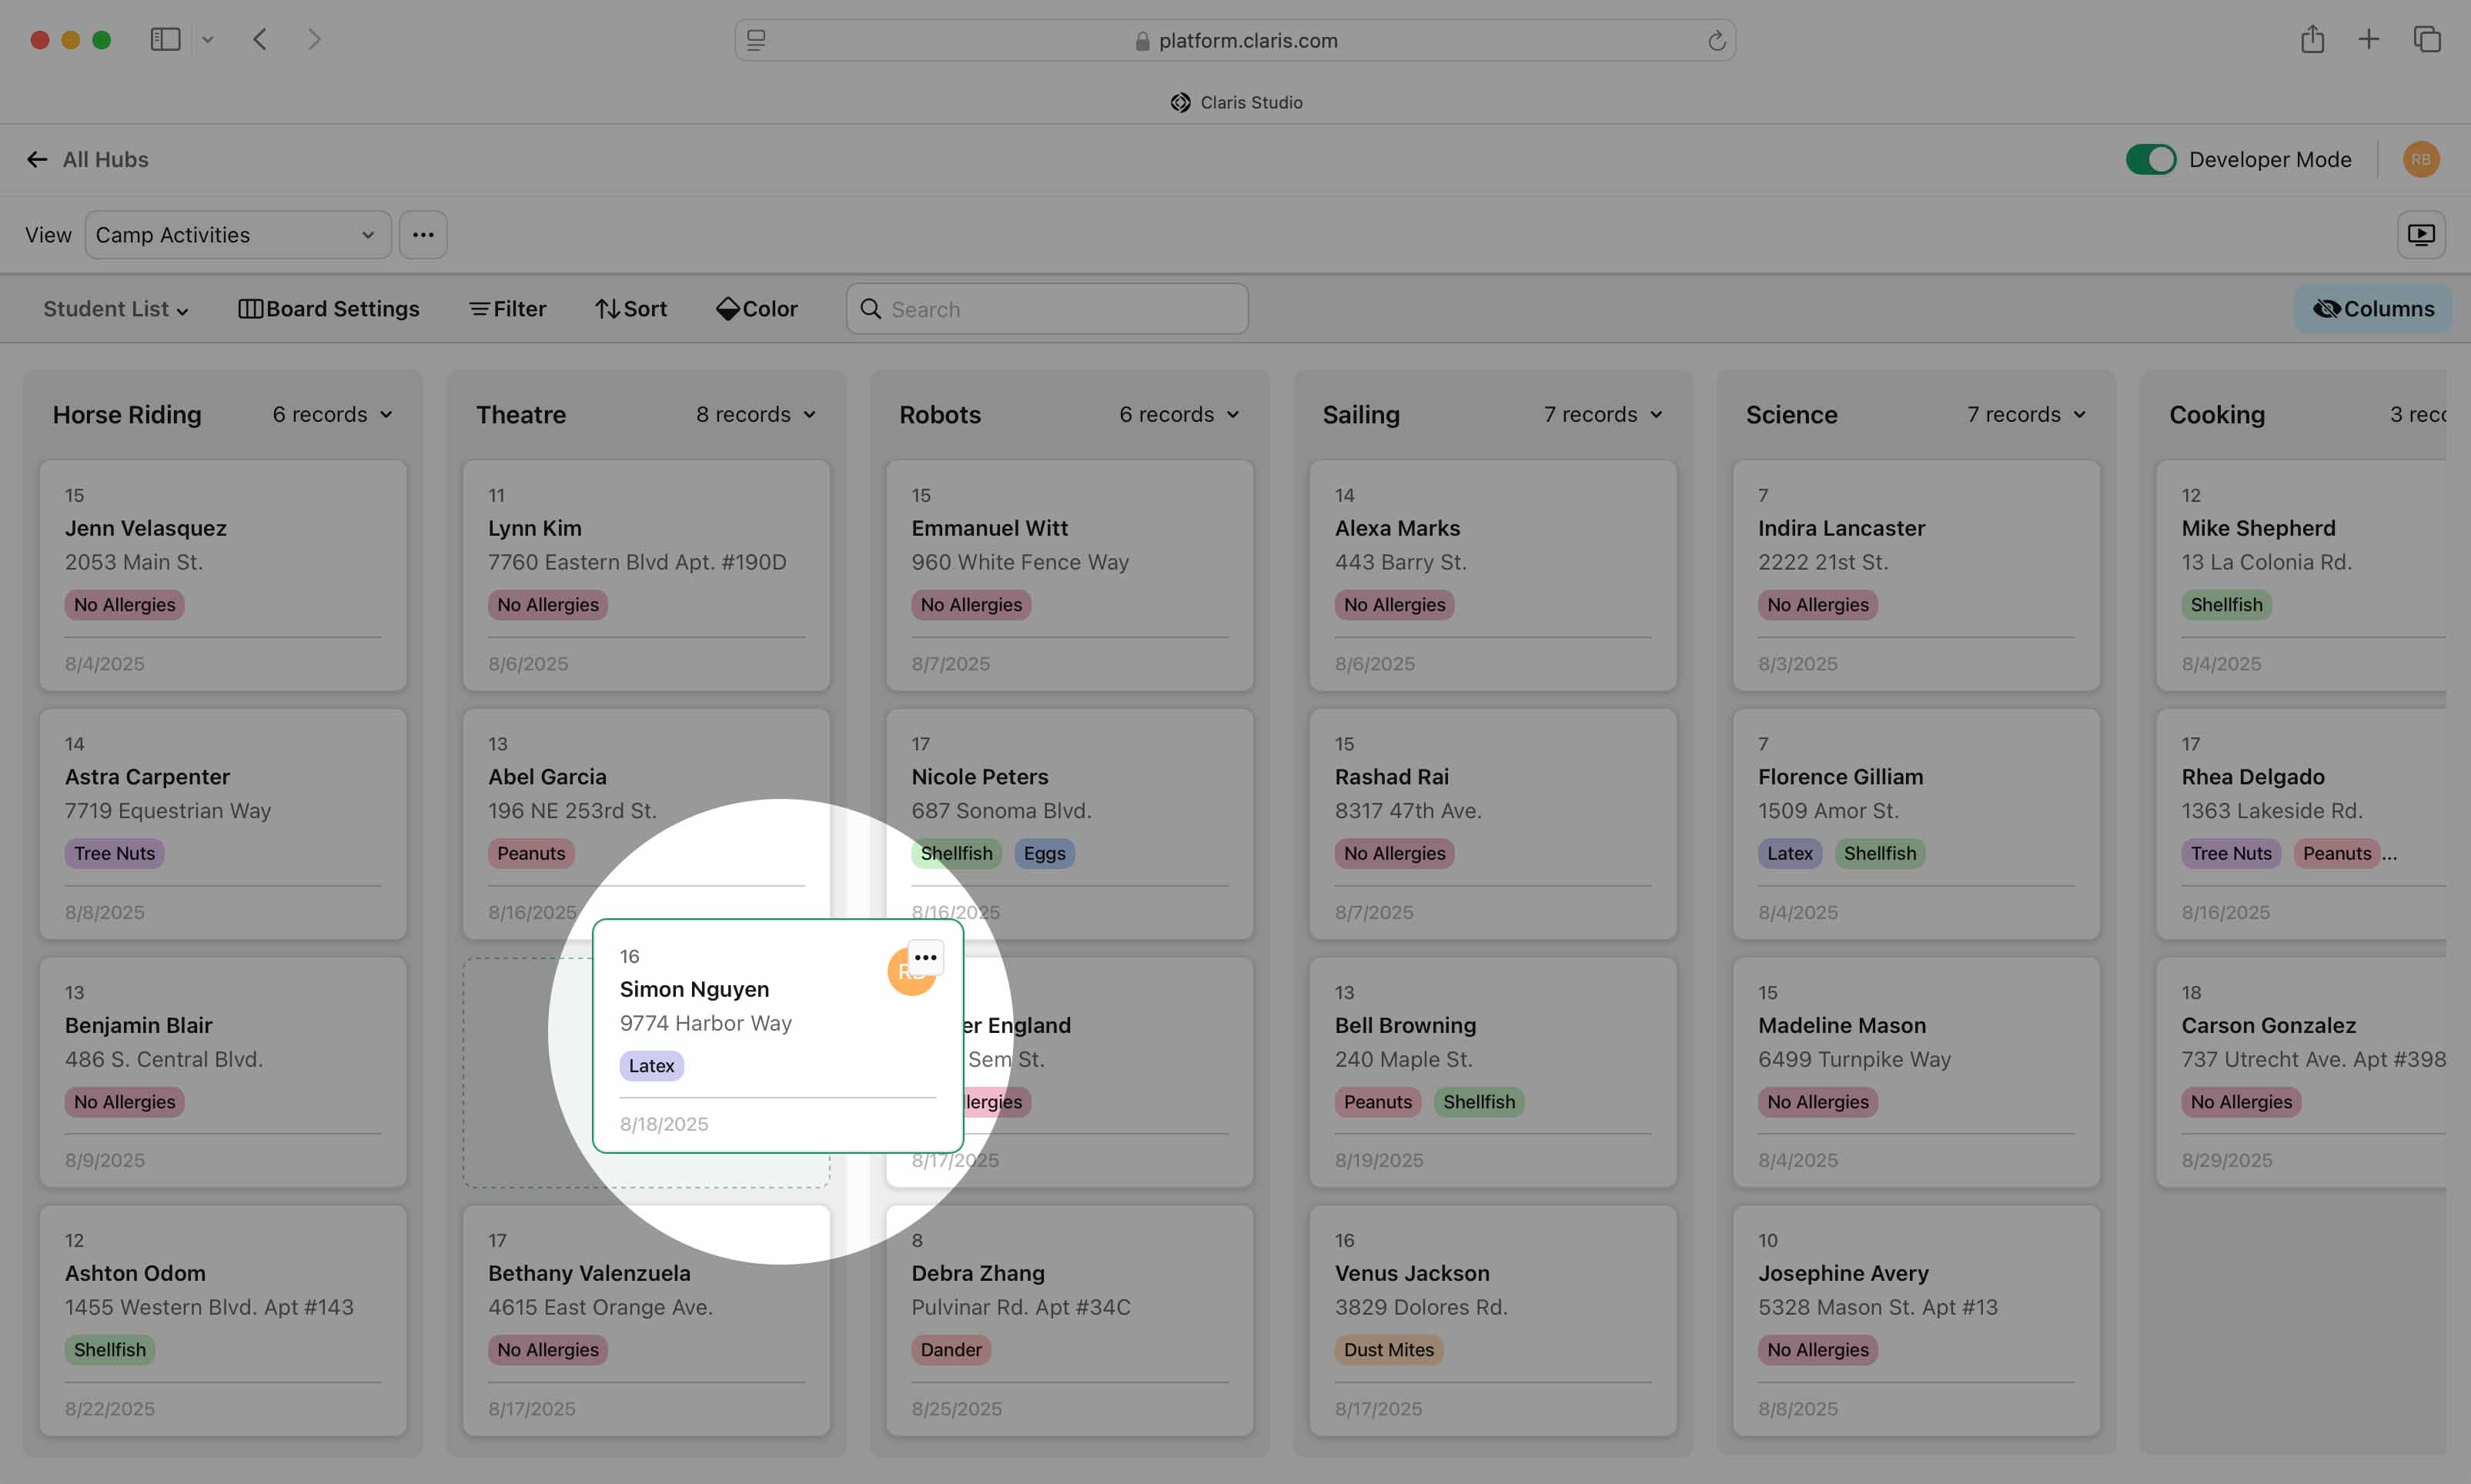Click the preview play icon at top right
The width and height of the screenshot is (2471, 1484).
point(2420,235)
